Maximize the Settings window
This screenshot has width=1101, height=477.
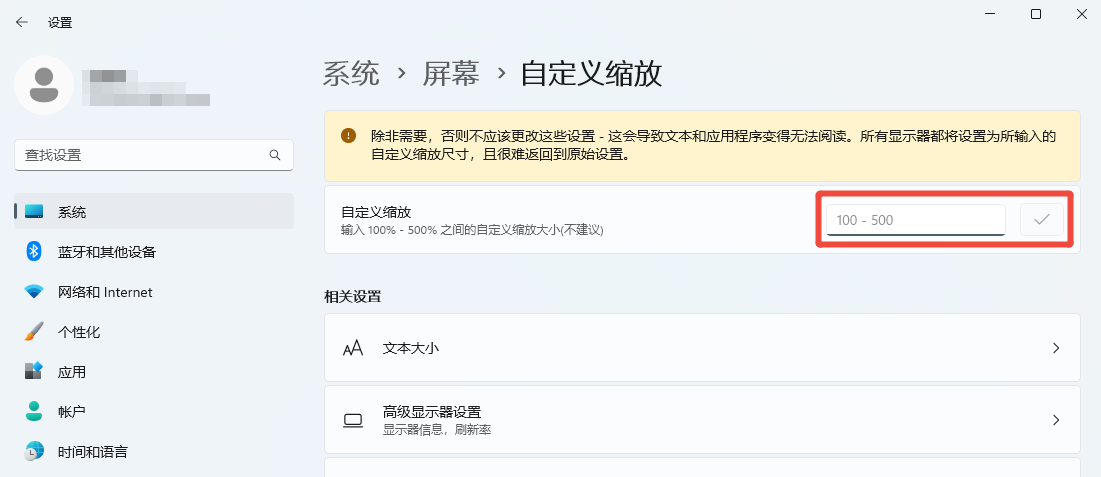click(1036, 14)
